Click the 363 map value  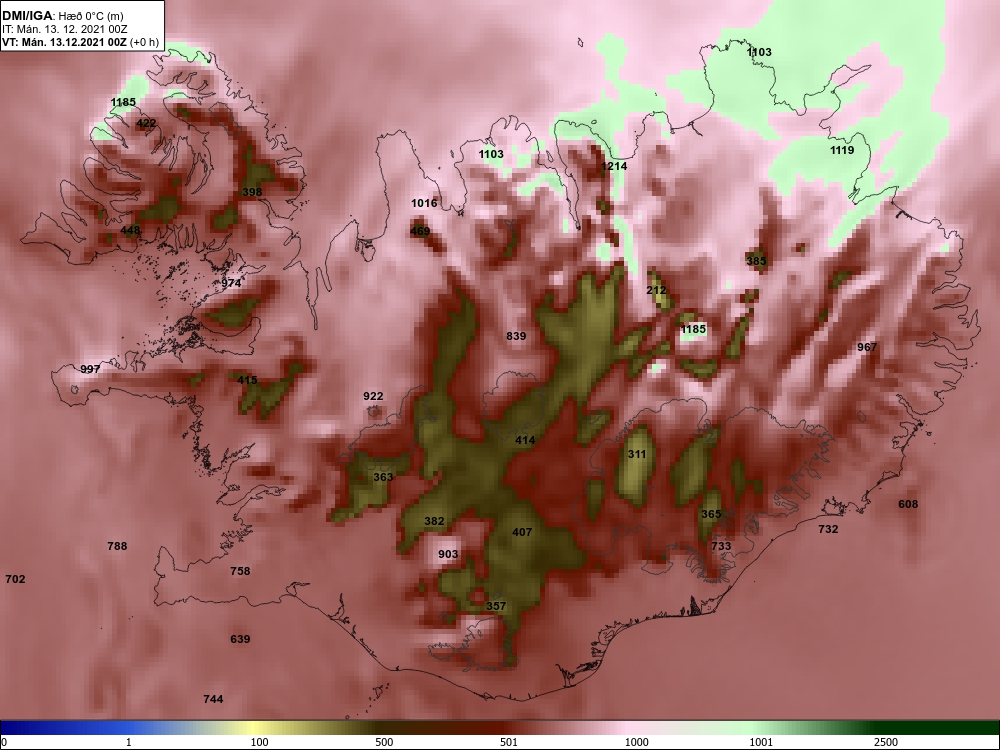coord(383,477)
